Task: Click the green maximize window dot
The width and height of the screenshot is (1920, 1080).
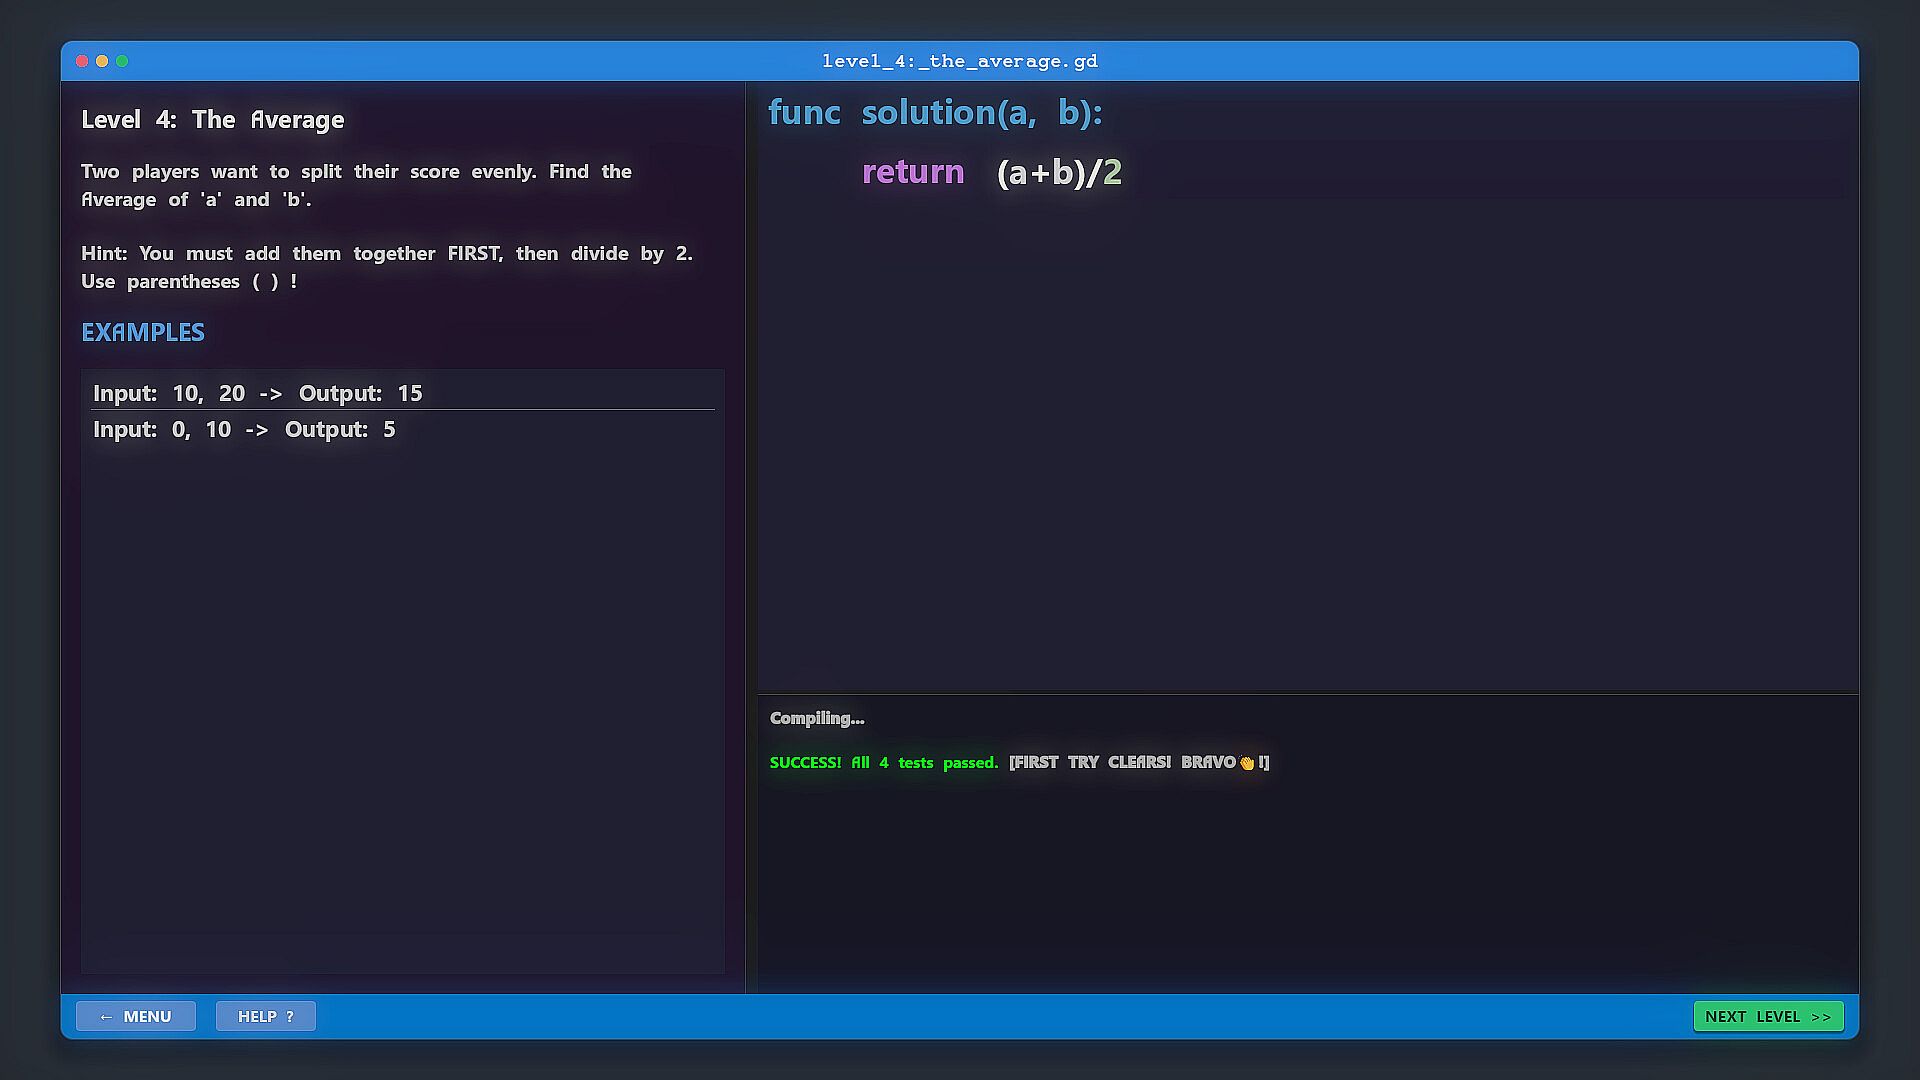Action: click(x=122, y=61)
